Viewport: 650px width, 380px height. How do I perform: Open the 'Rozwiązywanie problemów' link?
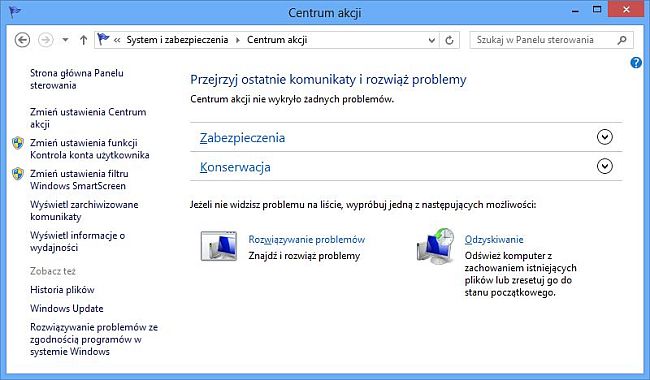pyautogui.click(x=307, y=240)
